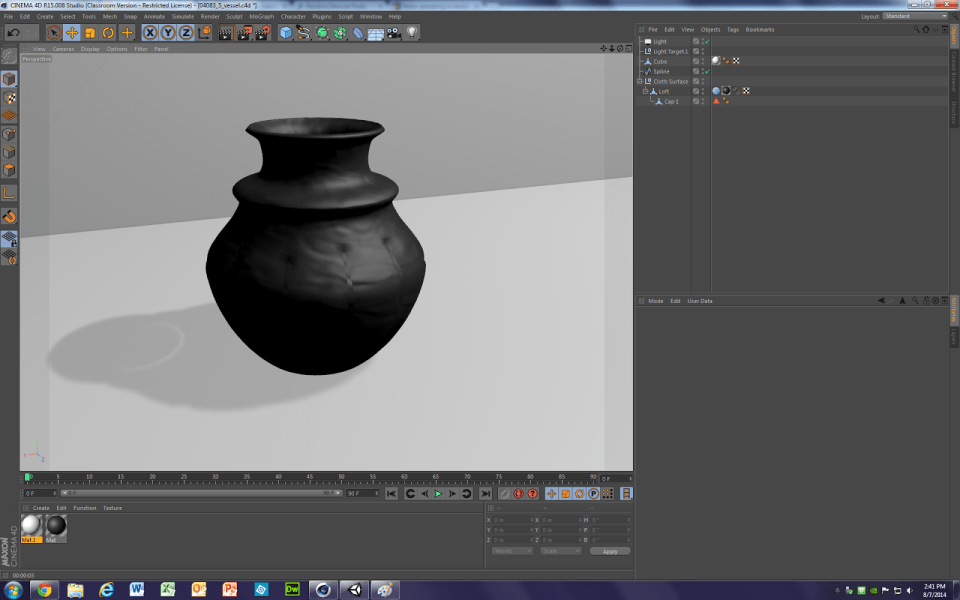960x600 pixels.
Task: Open the Layout dropdown set to Standard
Action: click(915, 16)
